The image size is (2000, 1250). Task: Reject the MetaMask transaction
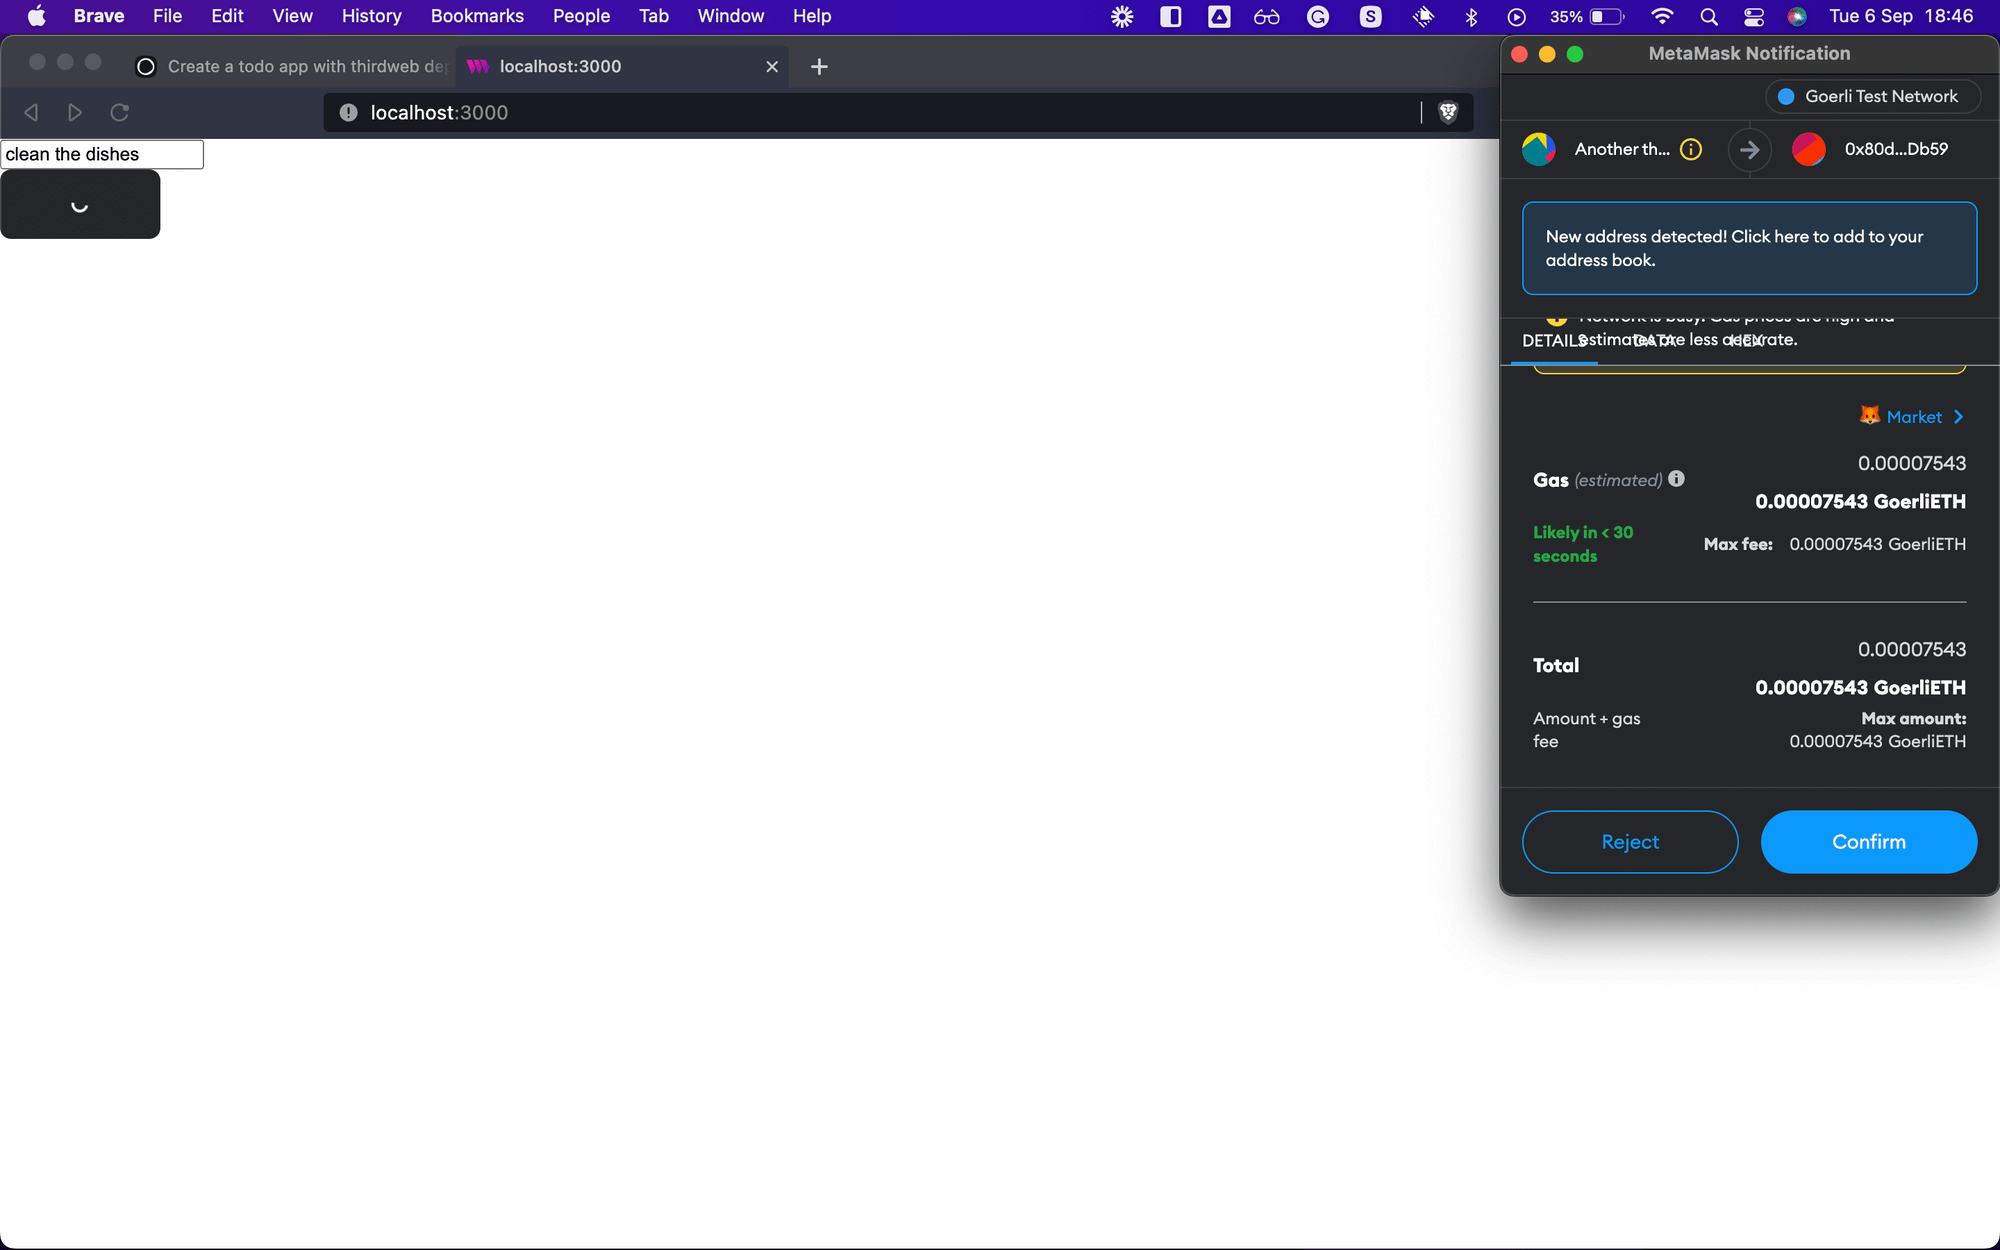pyautogui.click(x=1629, y=842)
